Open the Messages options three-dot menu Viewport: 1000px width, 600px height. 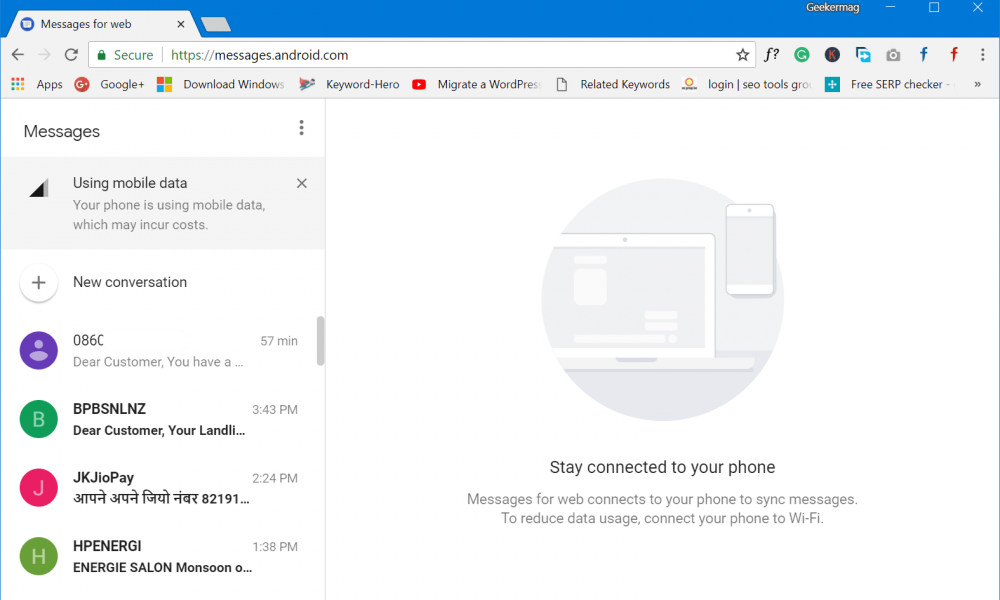point(301,128)
